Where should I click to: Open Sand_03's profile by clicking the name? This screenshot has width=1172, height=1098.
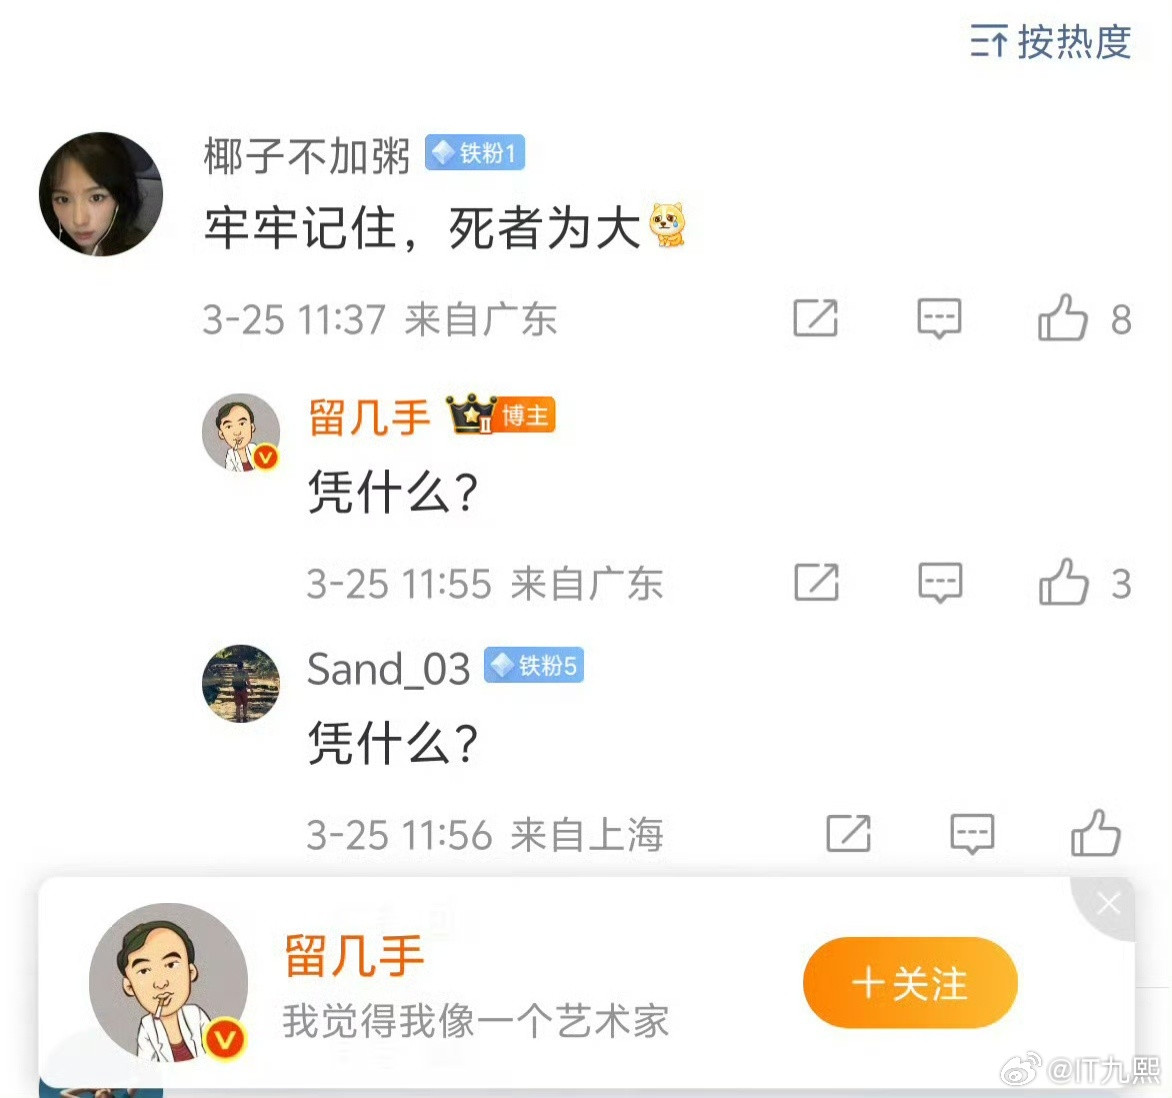click(x=389, y=669)
